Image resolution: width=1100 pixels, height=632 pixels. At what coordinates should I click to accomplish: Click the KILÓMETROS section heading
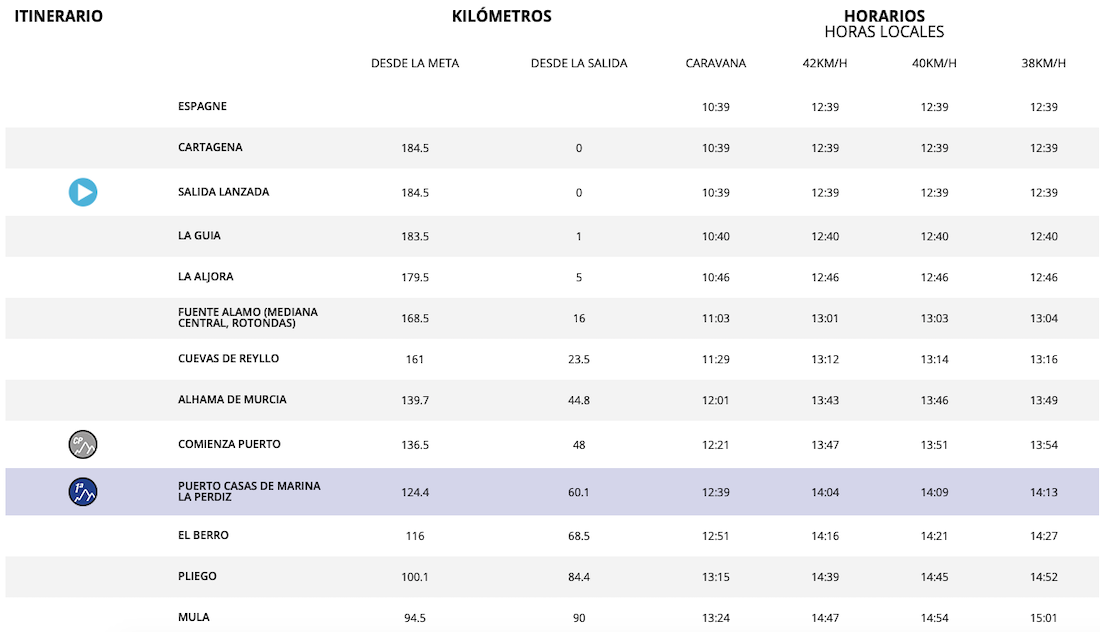501,16
